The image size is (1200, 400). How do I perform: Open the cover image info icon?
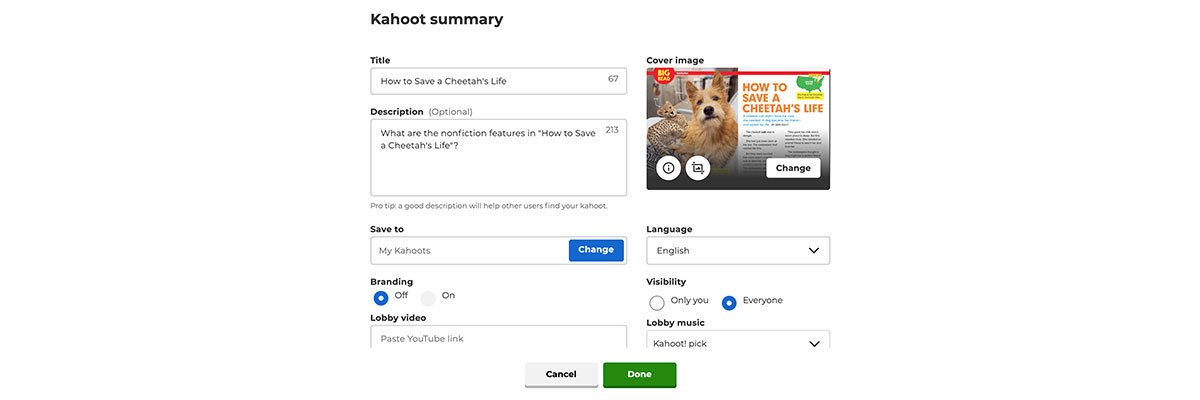669,168
